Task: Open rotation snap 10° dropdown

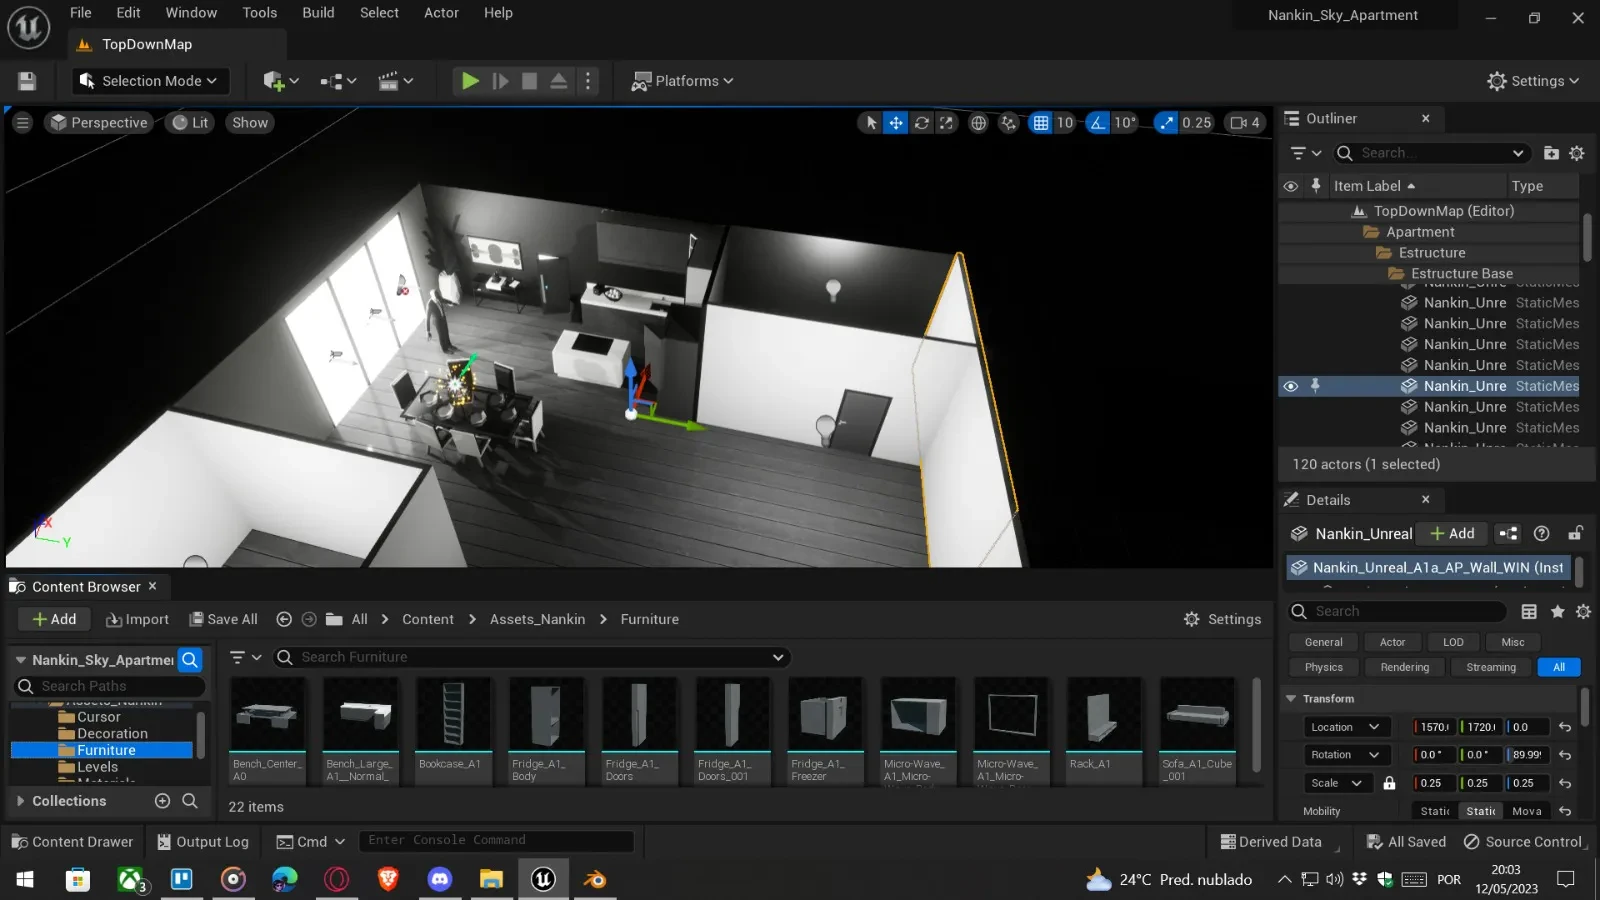Action: 1125,123
